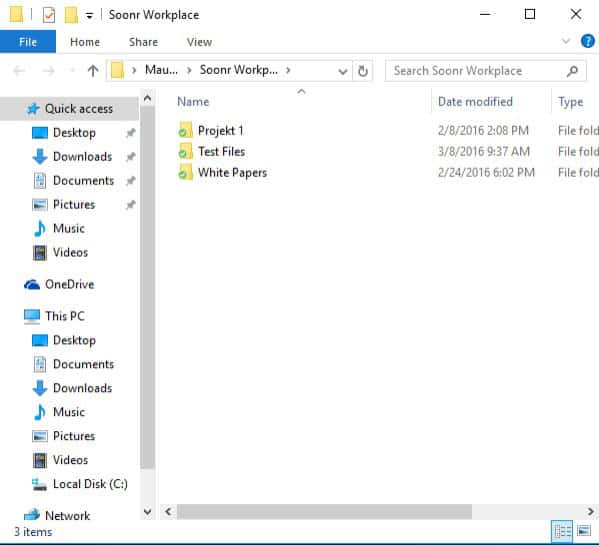The image size is (599, 545).
Task: Click the pin icon next to Desktop
Action: click(x=131, y=133)
